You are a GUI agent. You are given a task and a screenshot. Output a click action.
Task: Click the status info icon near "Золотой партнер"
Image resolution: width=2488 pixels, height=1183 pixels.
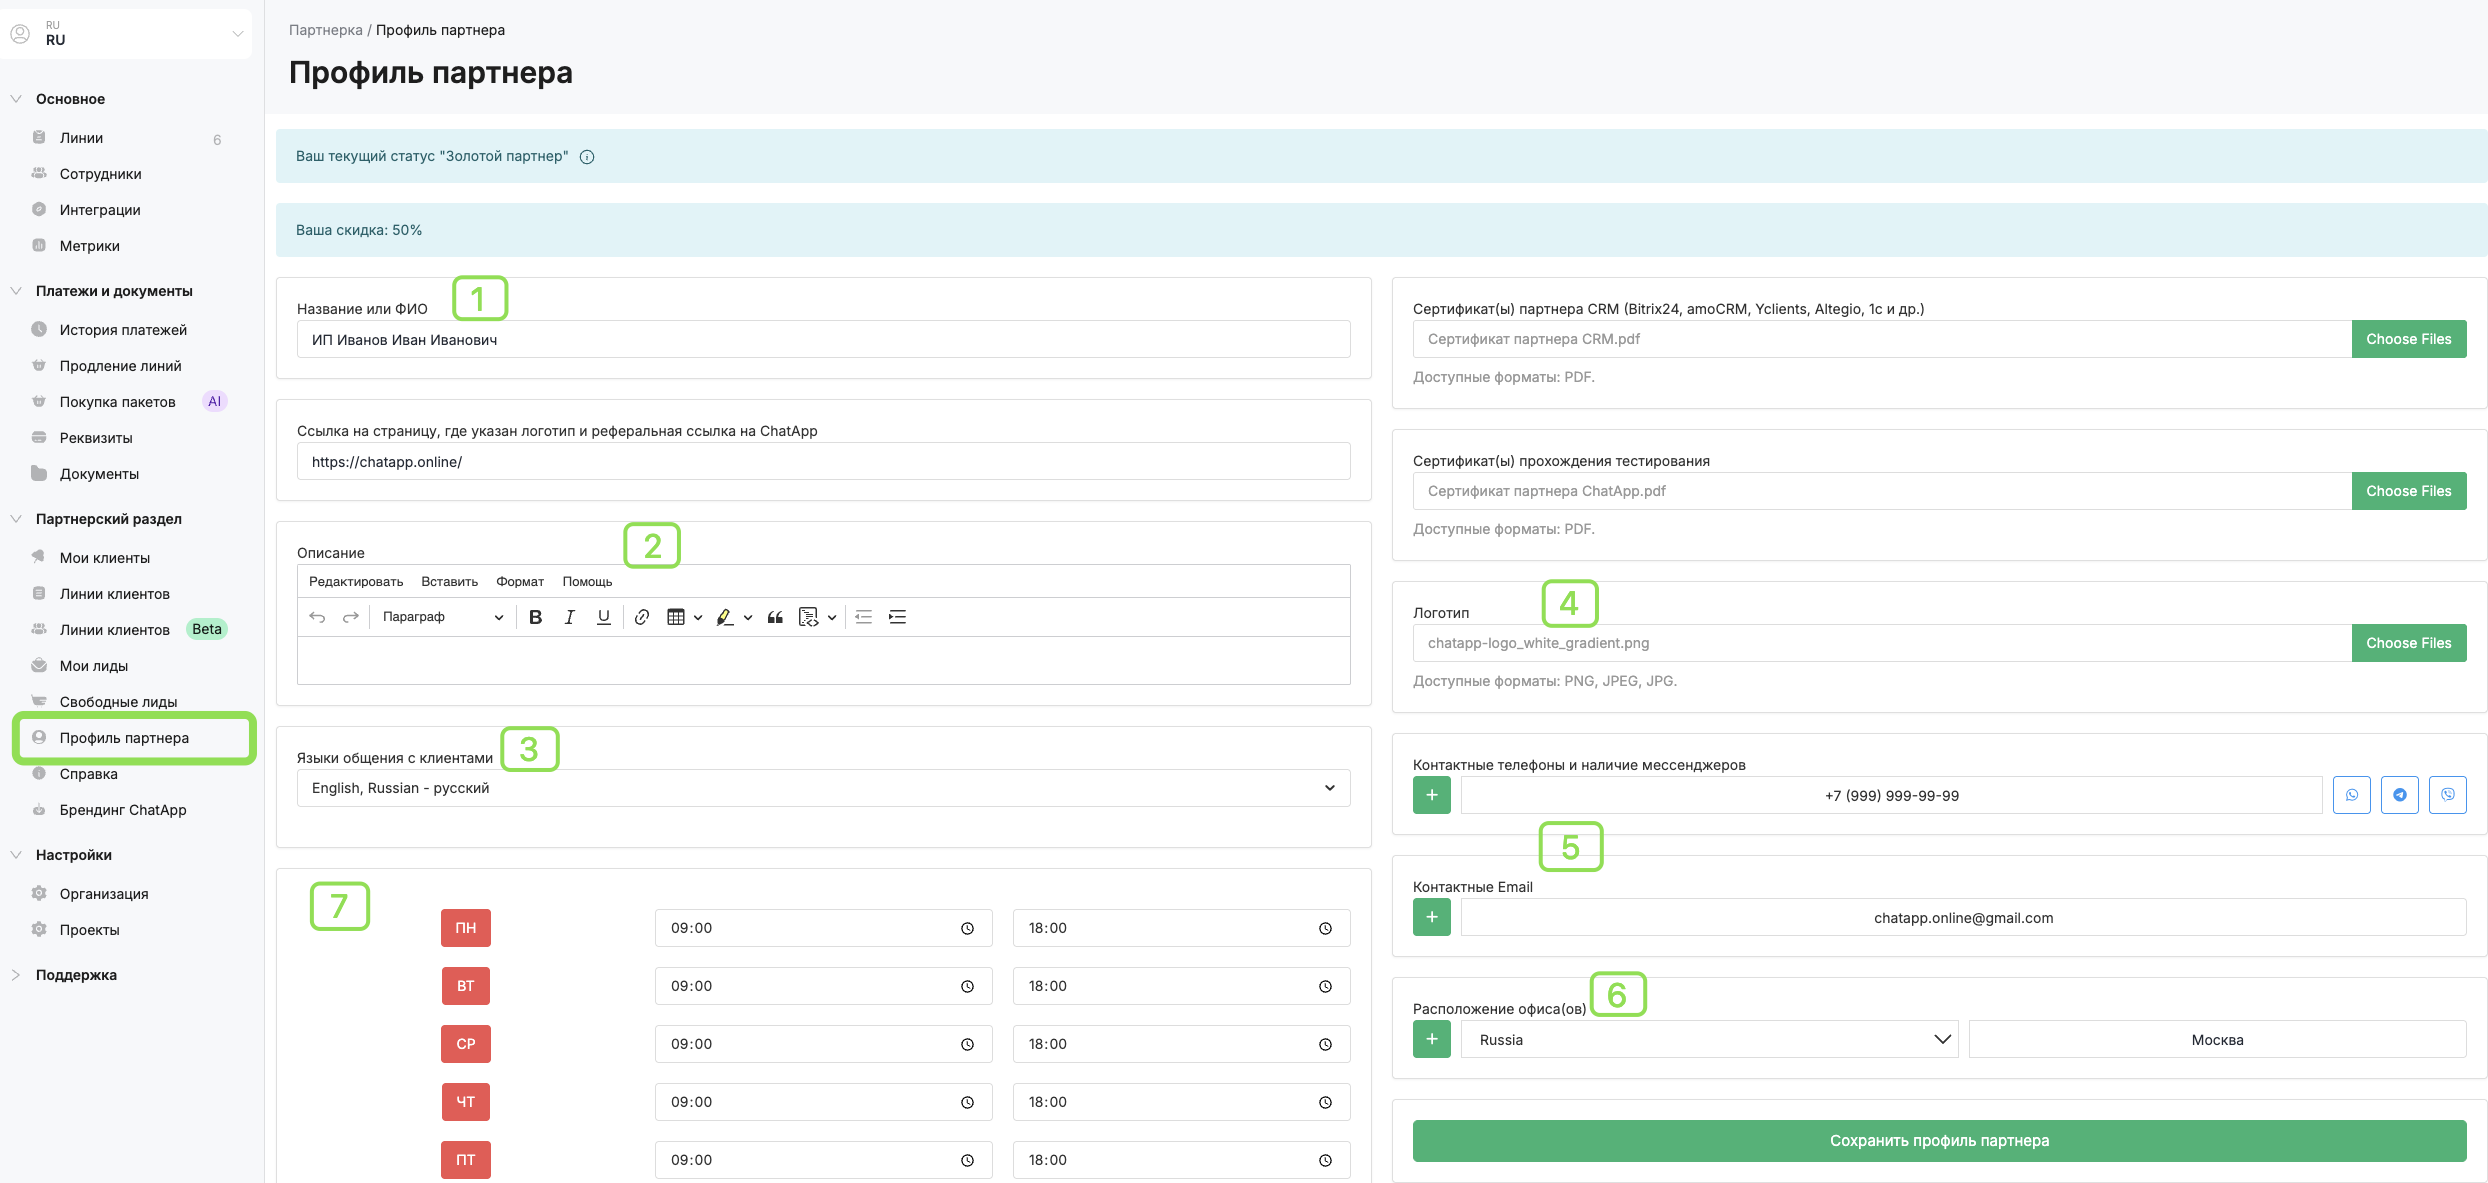[x=587, y=157]
